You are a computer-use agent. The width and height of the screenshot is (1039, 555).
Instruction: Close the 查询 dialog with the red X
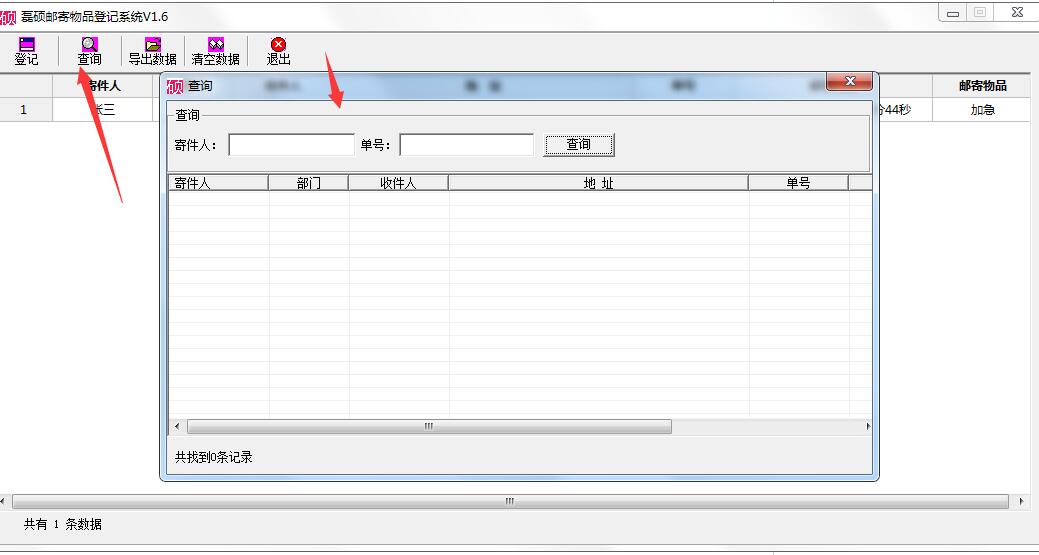pyautogui.click(x=849, y=81)
